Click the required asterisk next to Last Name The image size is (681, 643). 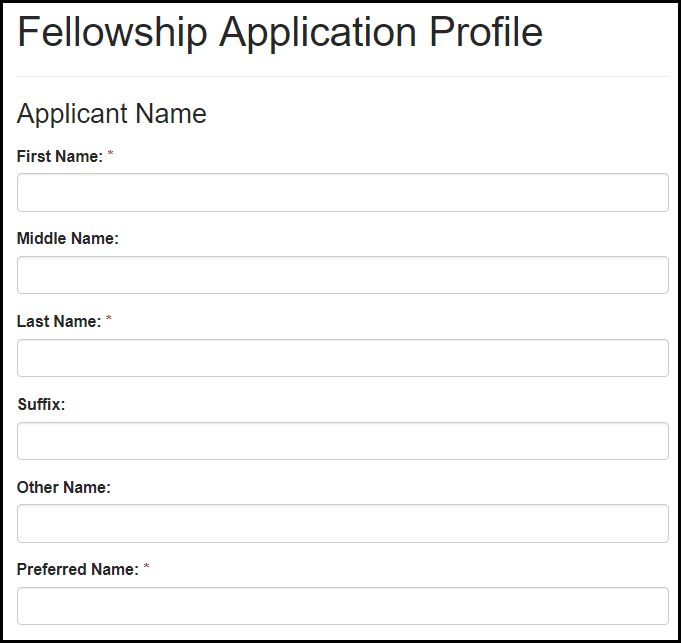(110, 321)
